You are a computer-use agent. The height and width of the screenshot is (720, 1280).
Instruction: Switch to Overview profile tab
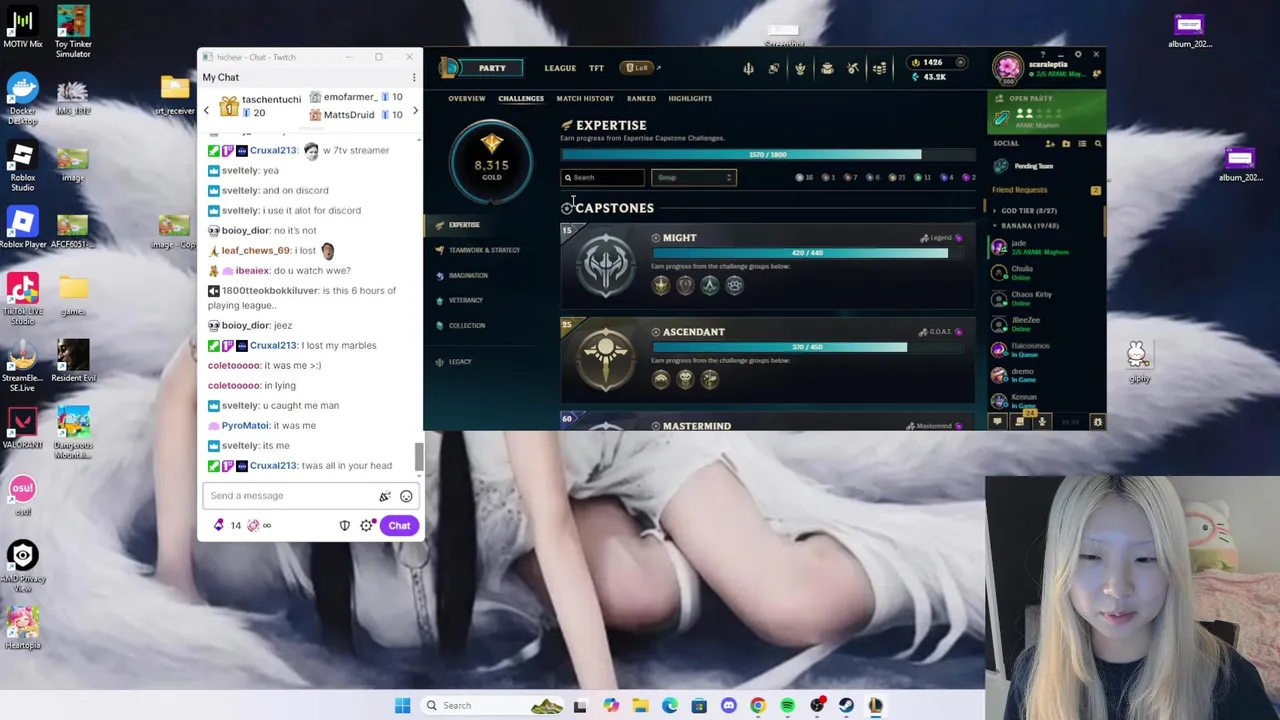click(466, 99)
